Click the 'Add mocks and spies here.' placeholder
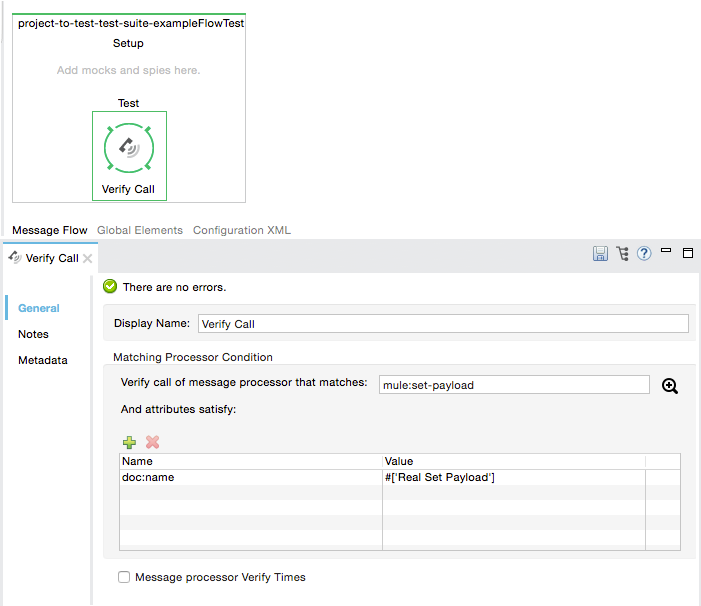This screenshot has height=606, width=701. pos(128,70)
